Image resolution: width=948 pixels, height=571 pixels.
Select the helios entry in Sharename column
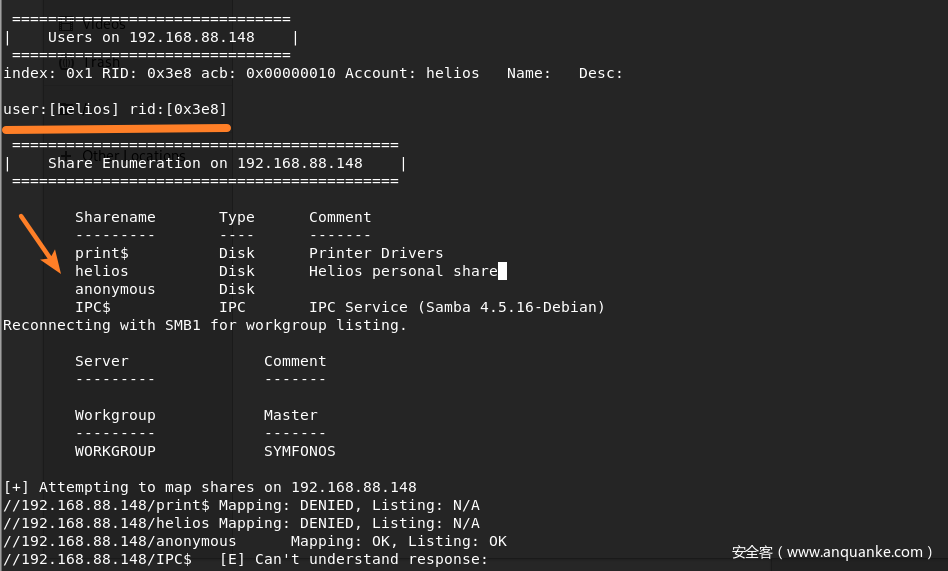(102, 271)
